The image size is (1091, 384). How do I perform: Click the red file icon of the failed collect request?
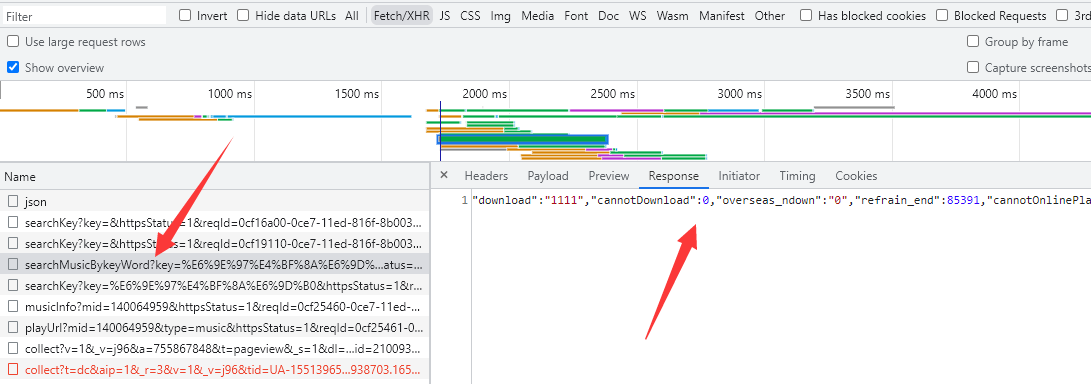[x=13, y=369]
